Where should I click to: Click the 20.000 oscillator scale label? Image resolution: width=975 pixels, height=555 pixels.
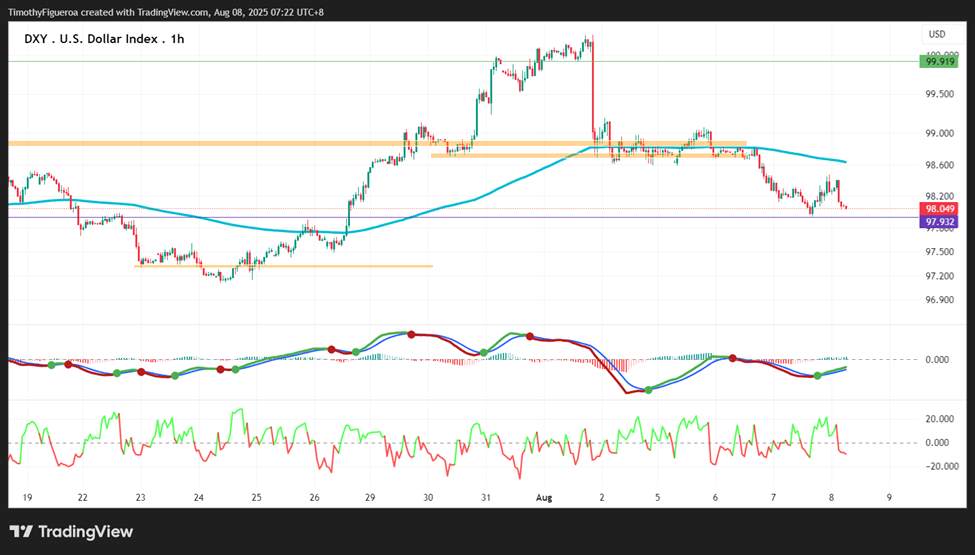point(940,419)
